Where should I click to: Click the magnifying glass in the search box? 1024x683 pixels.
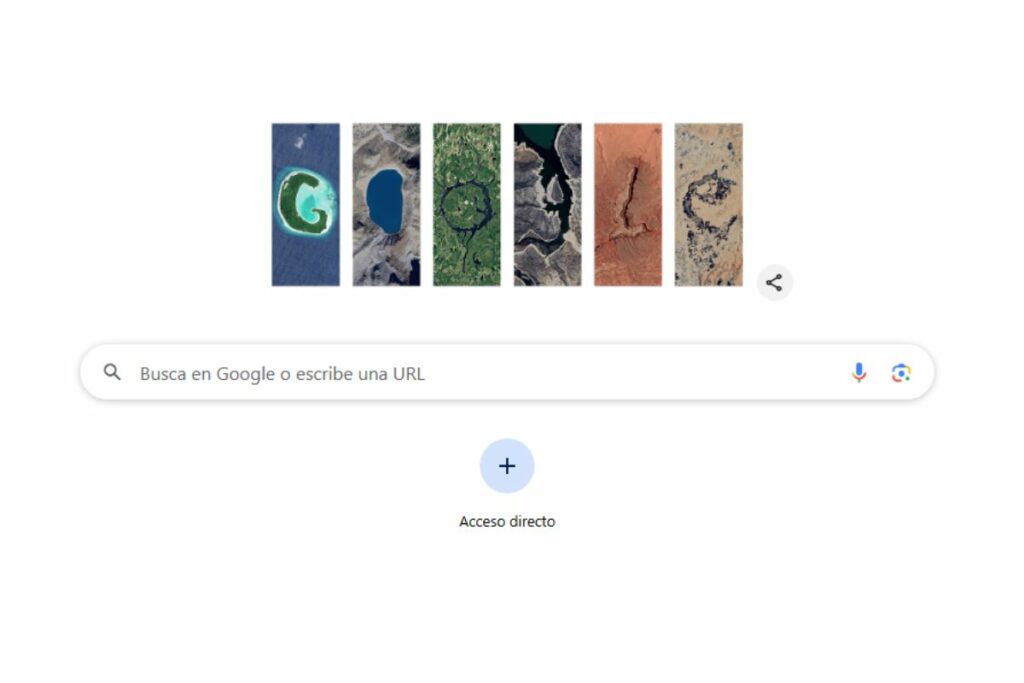pos(112,372)
